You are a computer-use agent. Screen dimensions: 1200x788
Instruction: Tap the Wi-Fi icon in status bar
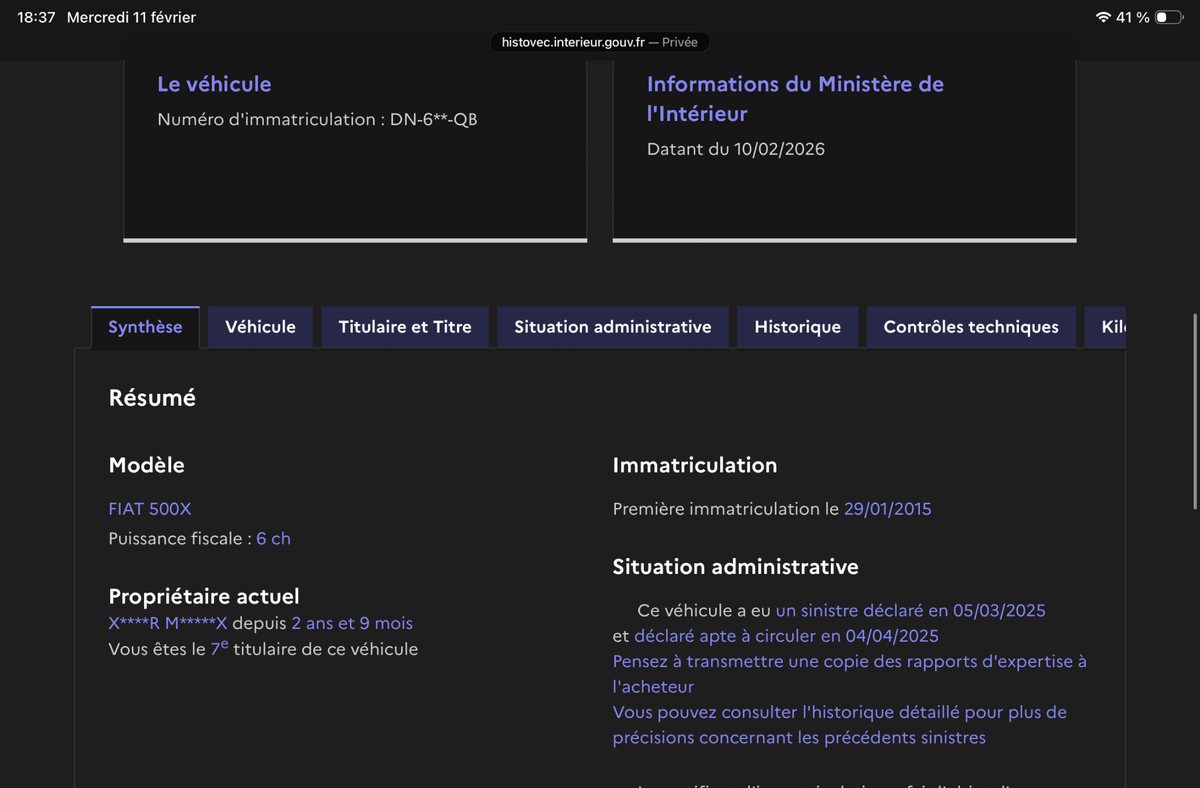1103,18
